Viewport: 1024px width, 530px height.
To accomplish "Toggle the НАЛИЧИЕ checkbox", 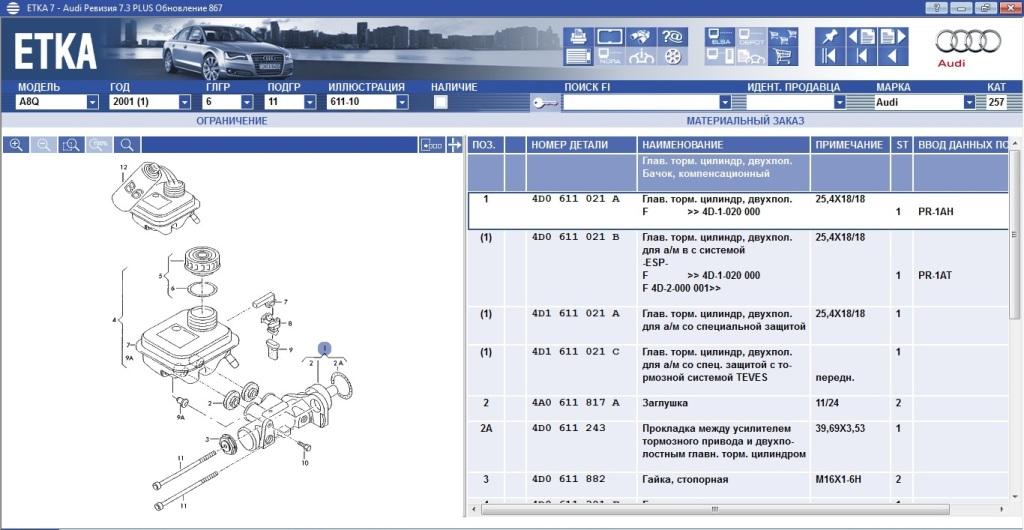I will 440,102.
